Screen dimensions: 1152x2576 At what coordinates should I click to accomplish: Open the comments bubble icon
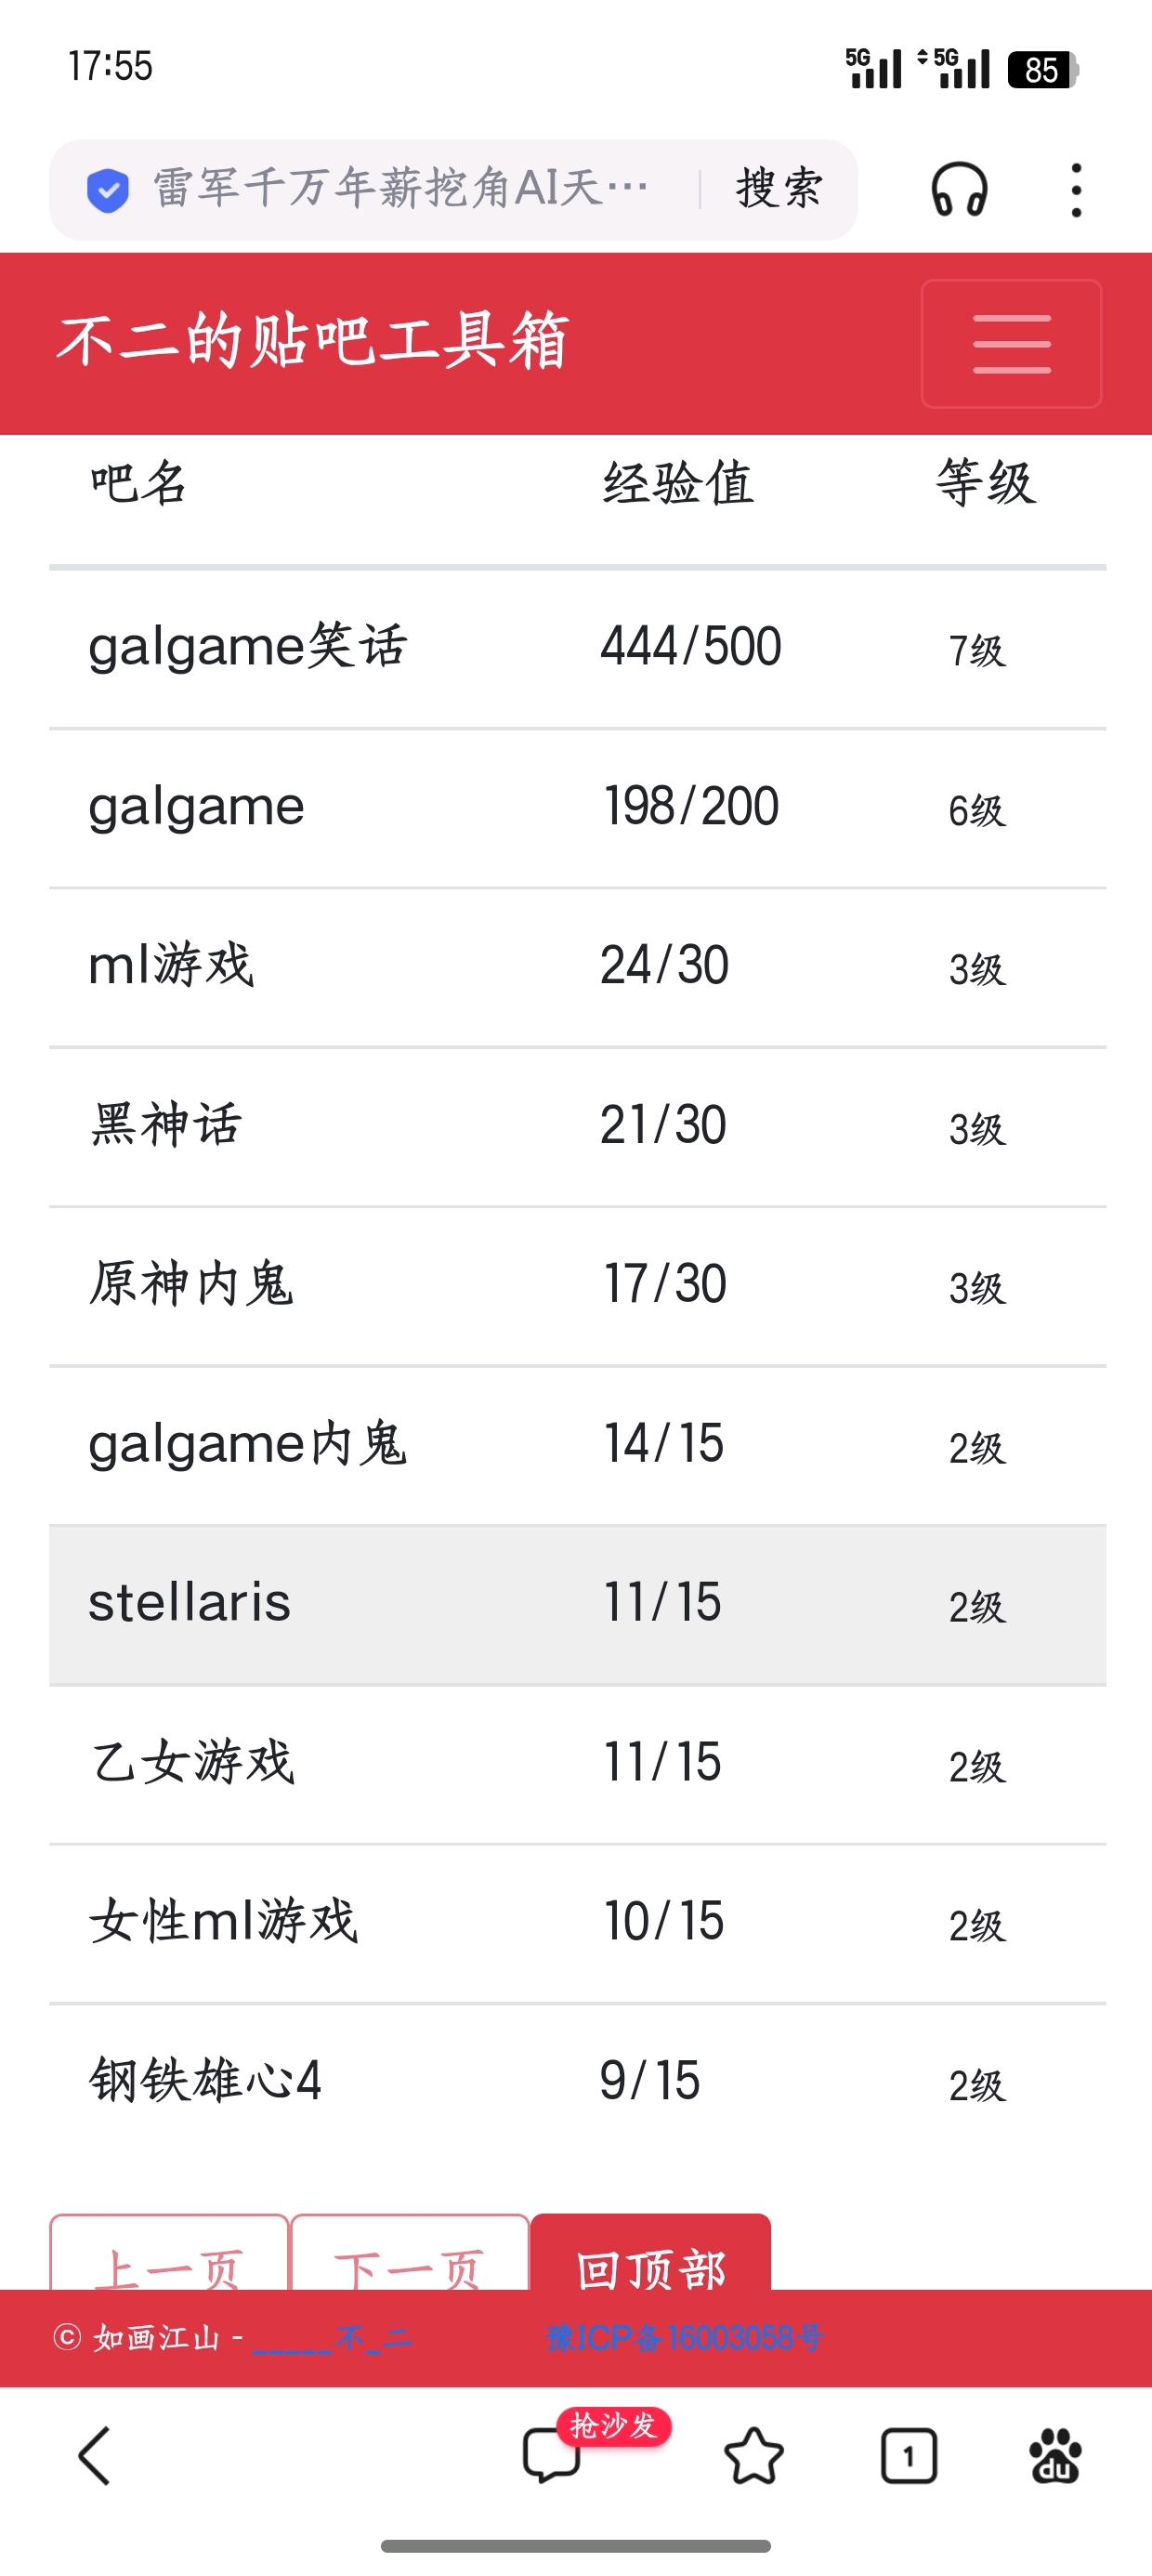[x=551, y=2455]
